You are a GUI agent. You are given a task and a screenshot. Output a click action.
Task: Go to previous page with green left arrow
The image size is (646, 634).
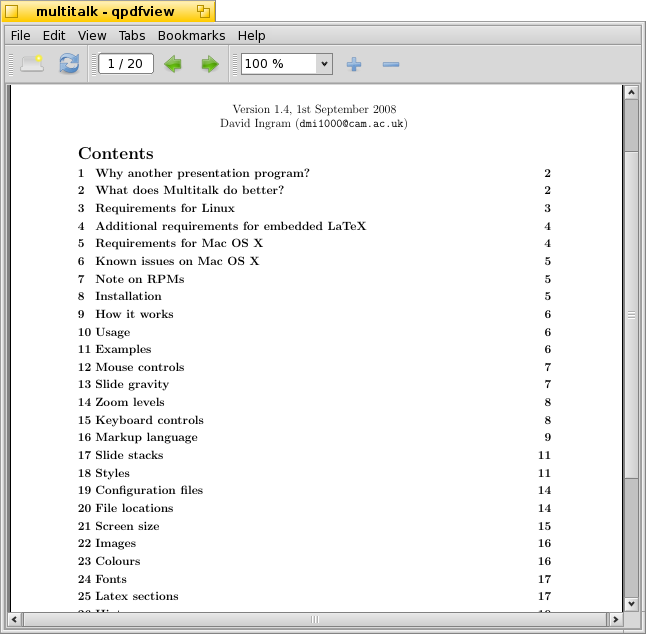[173, 64]
